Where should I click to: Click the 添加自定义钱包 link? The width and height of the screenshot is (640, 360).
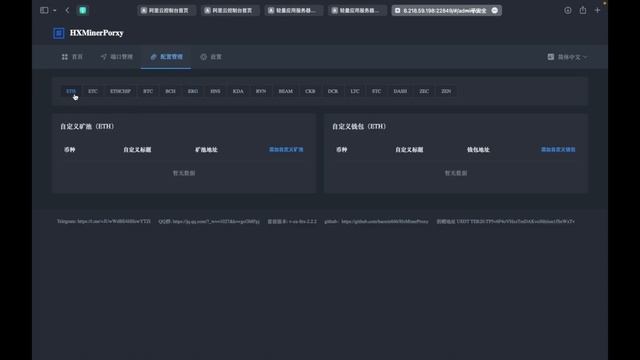click(x=558, y=150)
